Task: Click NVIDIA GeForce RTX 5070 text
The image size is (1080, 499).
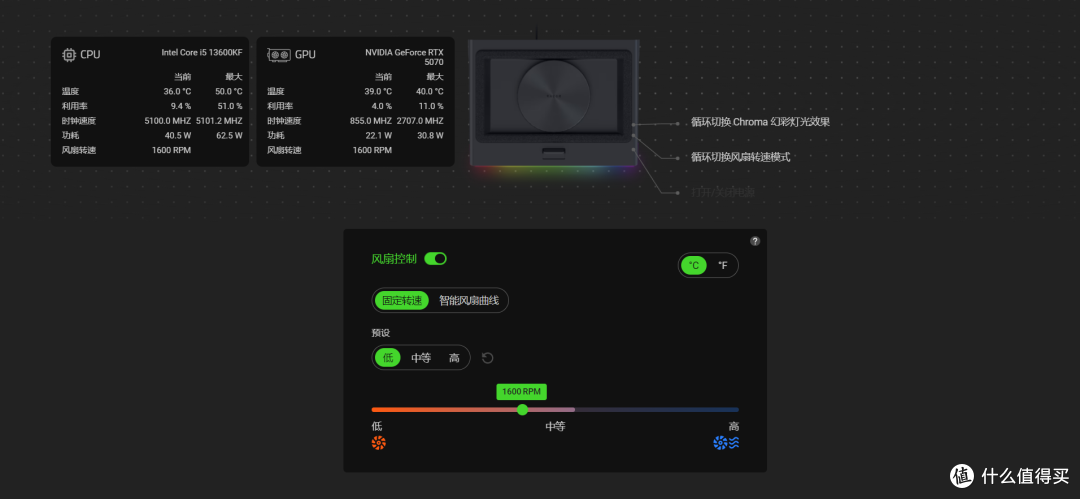Action: pos(405,57)
